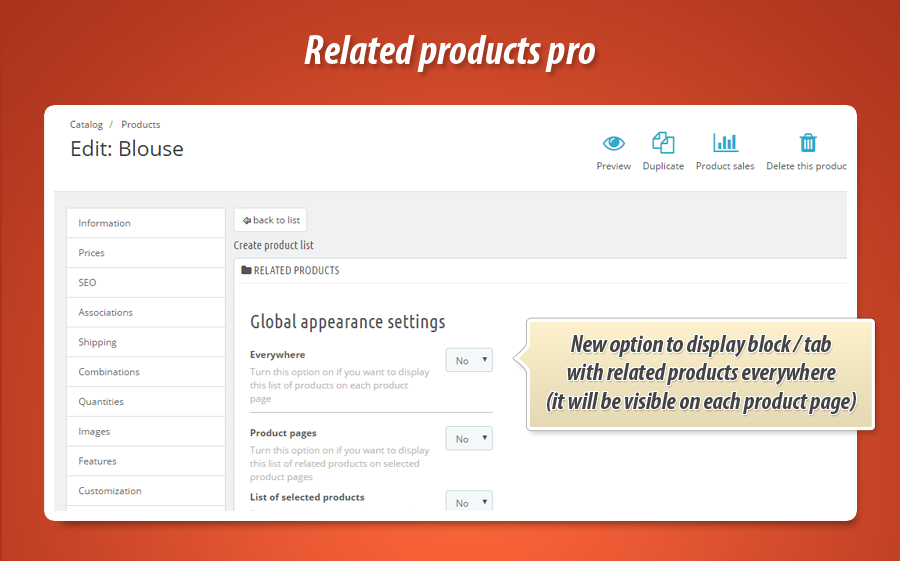Switch to the Features tab

point(145,461)
